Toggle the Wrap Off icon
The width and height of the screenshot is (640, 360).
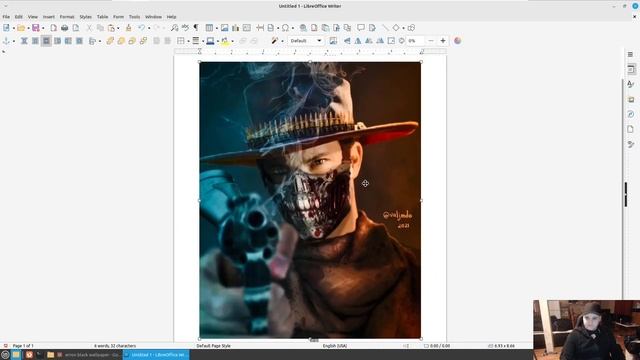[x=24, y=41]
